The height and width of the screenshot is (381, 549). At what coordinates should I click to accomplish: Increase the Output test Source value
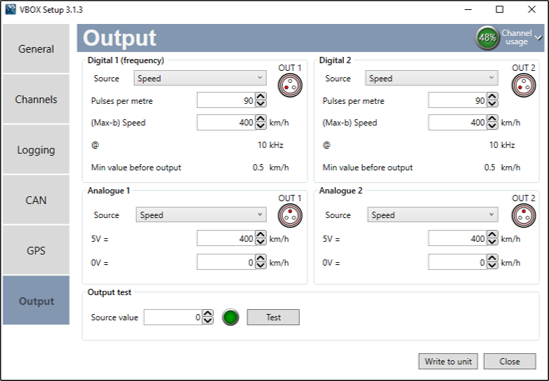pyautogui.click(x=208, y=313)
